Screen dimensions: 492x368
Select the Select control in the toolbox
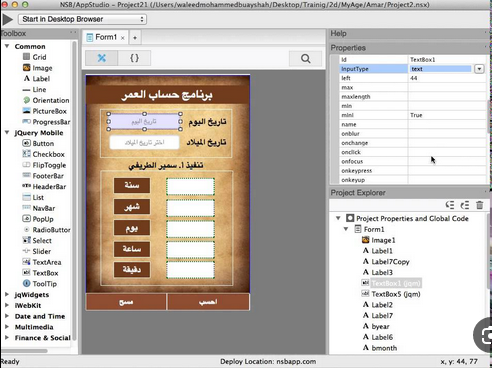[37, 240]
